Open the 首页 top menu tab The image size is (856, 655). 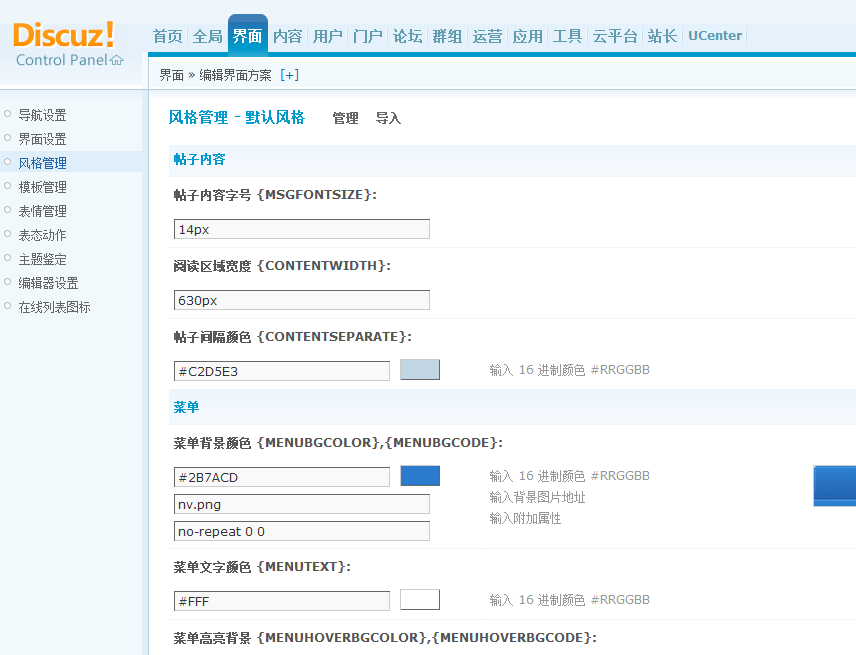click(x=167, y=36)
